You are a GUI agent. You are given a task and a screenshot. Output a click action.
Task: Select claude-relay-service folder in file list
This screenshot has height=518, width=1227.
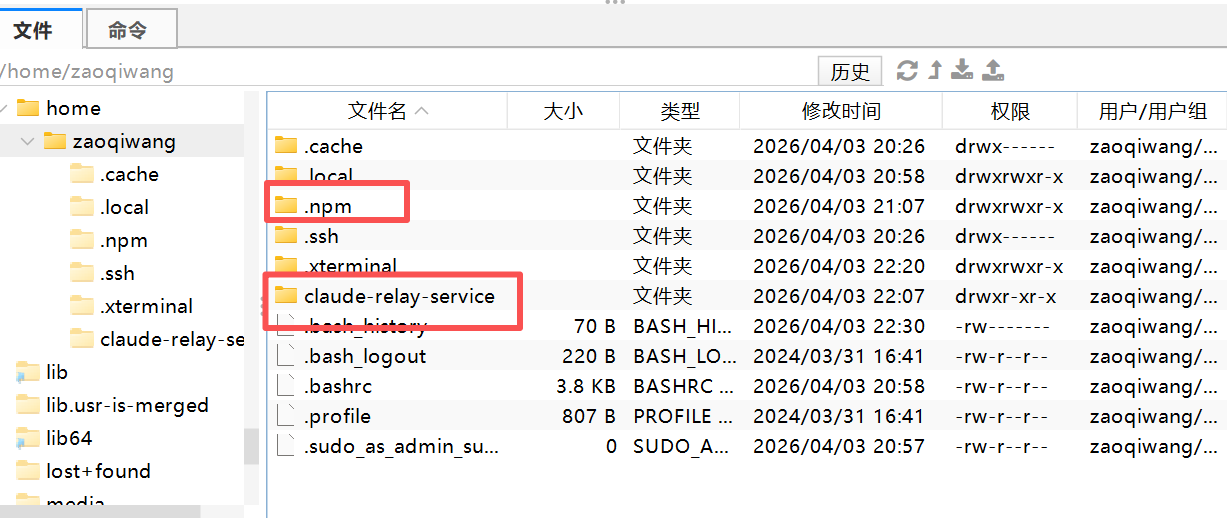(399, 296)
